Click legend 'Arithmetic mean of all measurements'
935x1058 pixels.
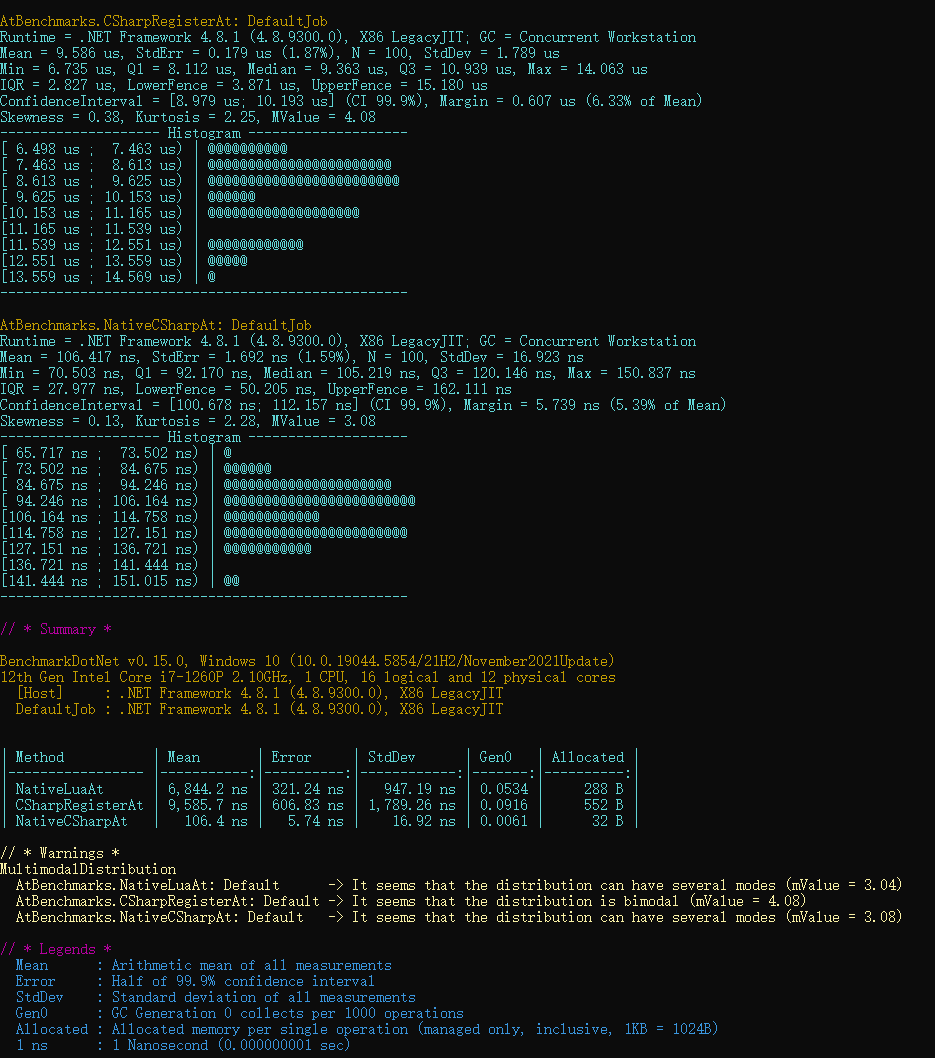click(252, 966)
